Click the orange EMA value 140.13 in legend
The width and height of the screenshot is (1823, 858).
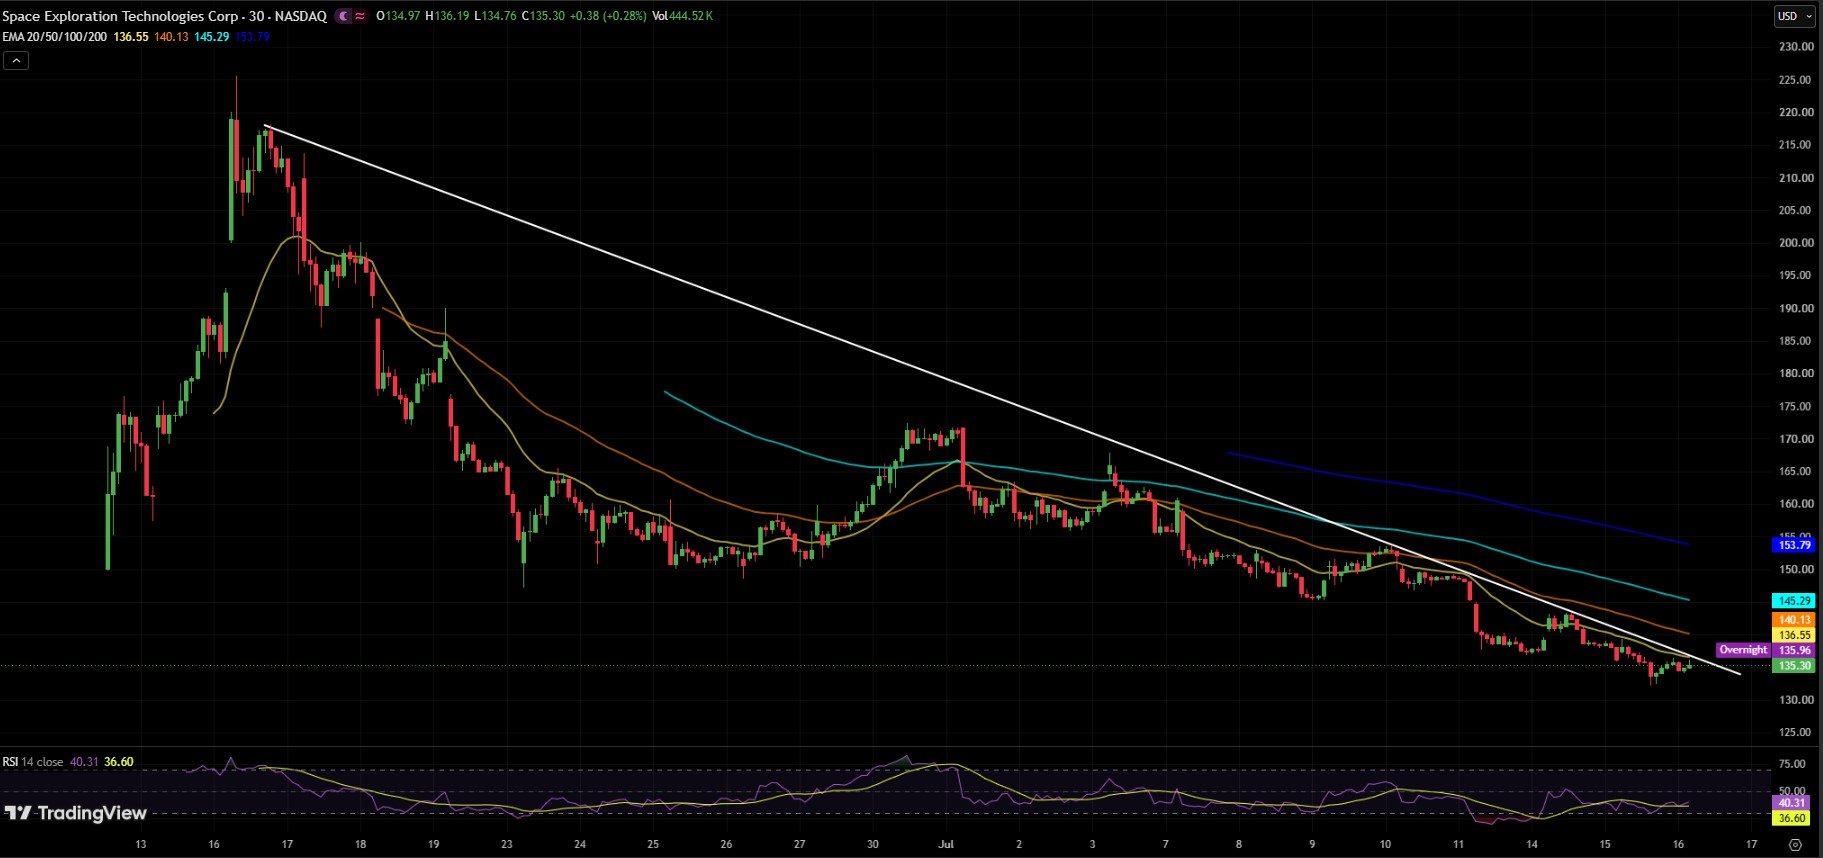tap(171, 37)
